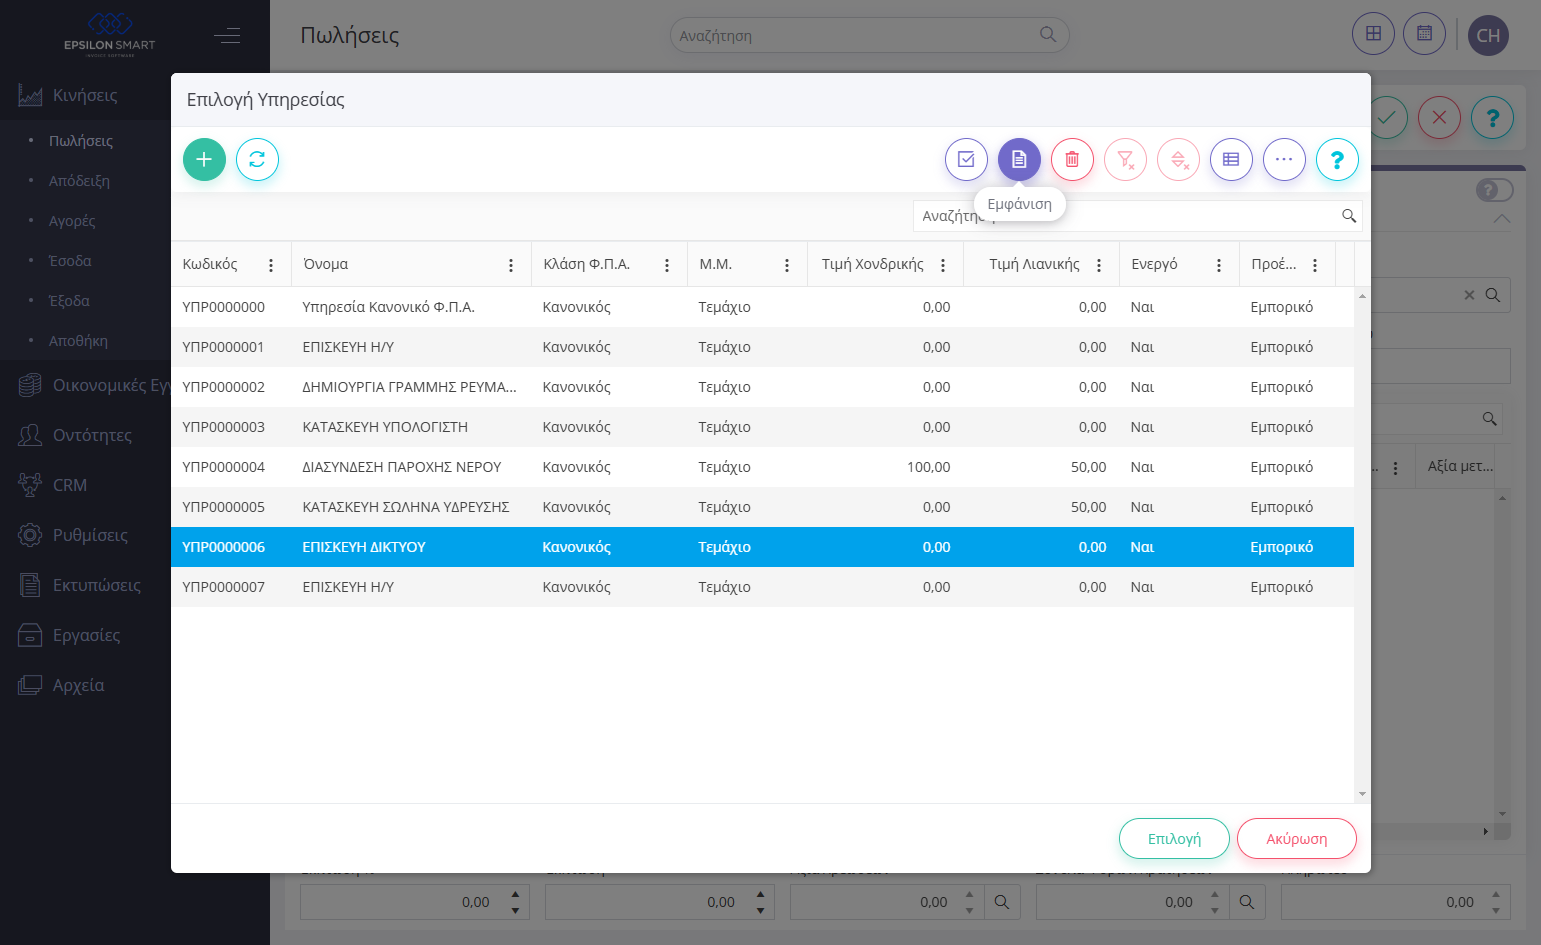
Task: Select the row ΥΠΡ0000004 ΔΙΑΣΥΝΔΕΣΗ ΠΑΡΟΧΗΣ ΝΕΡΟΥ
Action: click(762, 467)
